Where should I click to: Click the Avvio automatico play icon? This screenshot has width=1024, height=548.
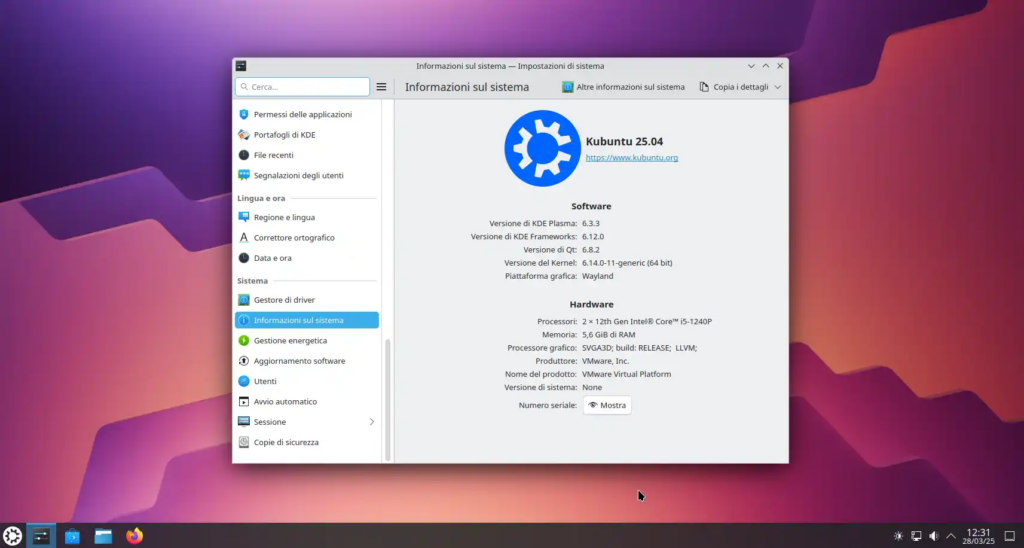click(x=244, y=401)
